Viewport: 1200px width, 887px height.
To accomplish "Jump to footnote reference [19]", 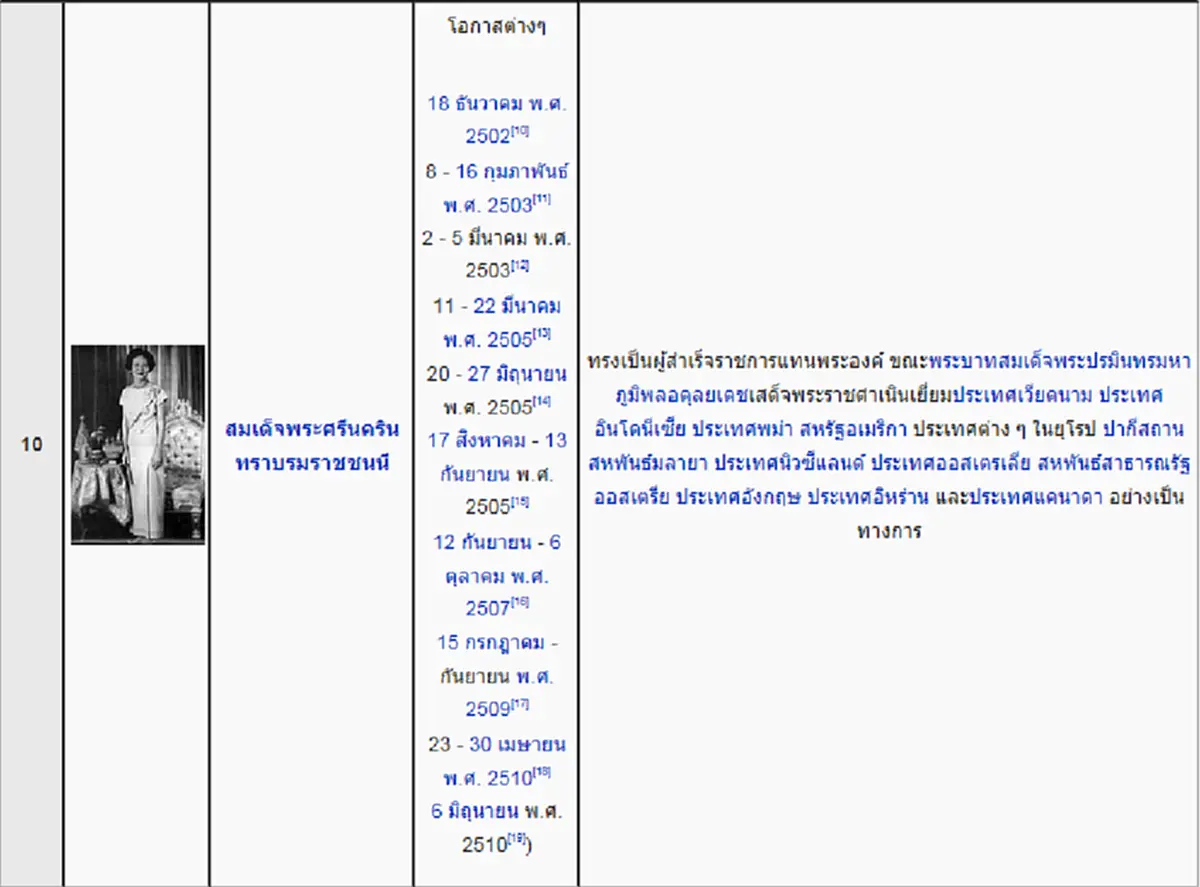I will 517,838.
